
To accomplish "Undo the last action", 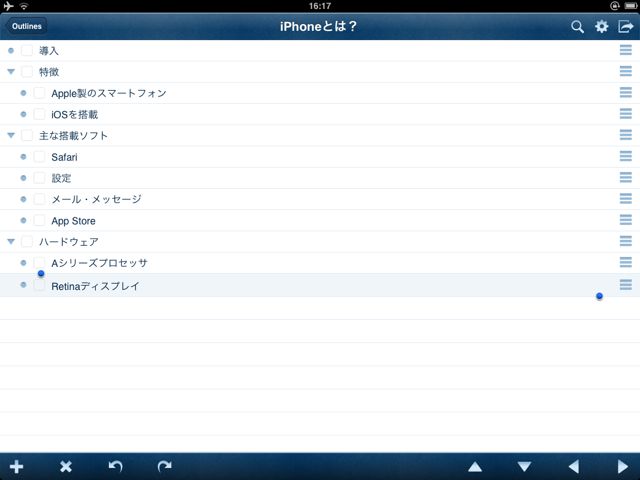I will [116, 466].
